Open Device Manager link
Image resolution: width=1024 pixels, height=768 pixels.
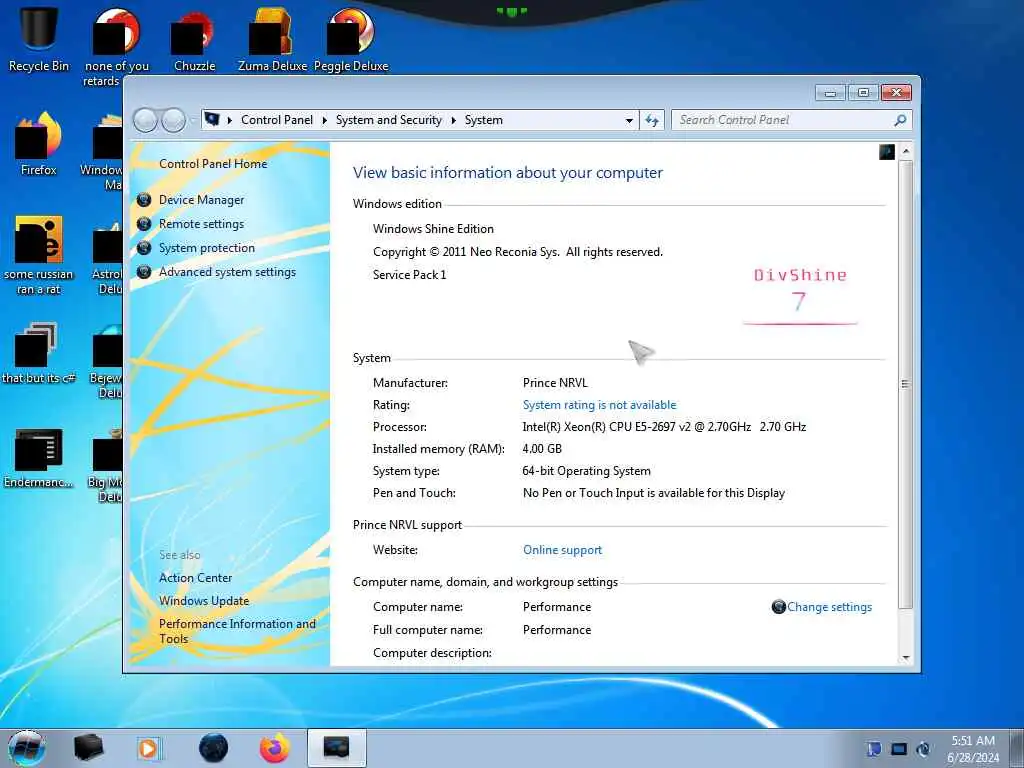tap(201, 200)
